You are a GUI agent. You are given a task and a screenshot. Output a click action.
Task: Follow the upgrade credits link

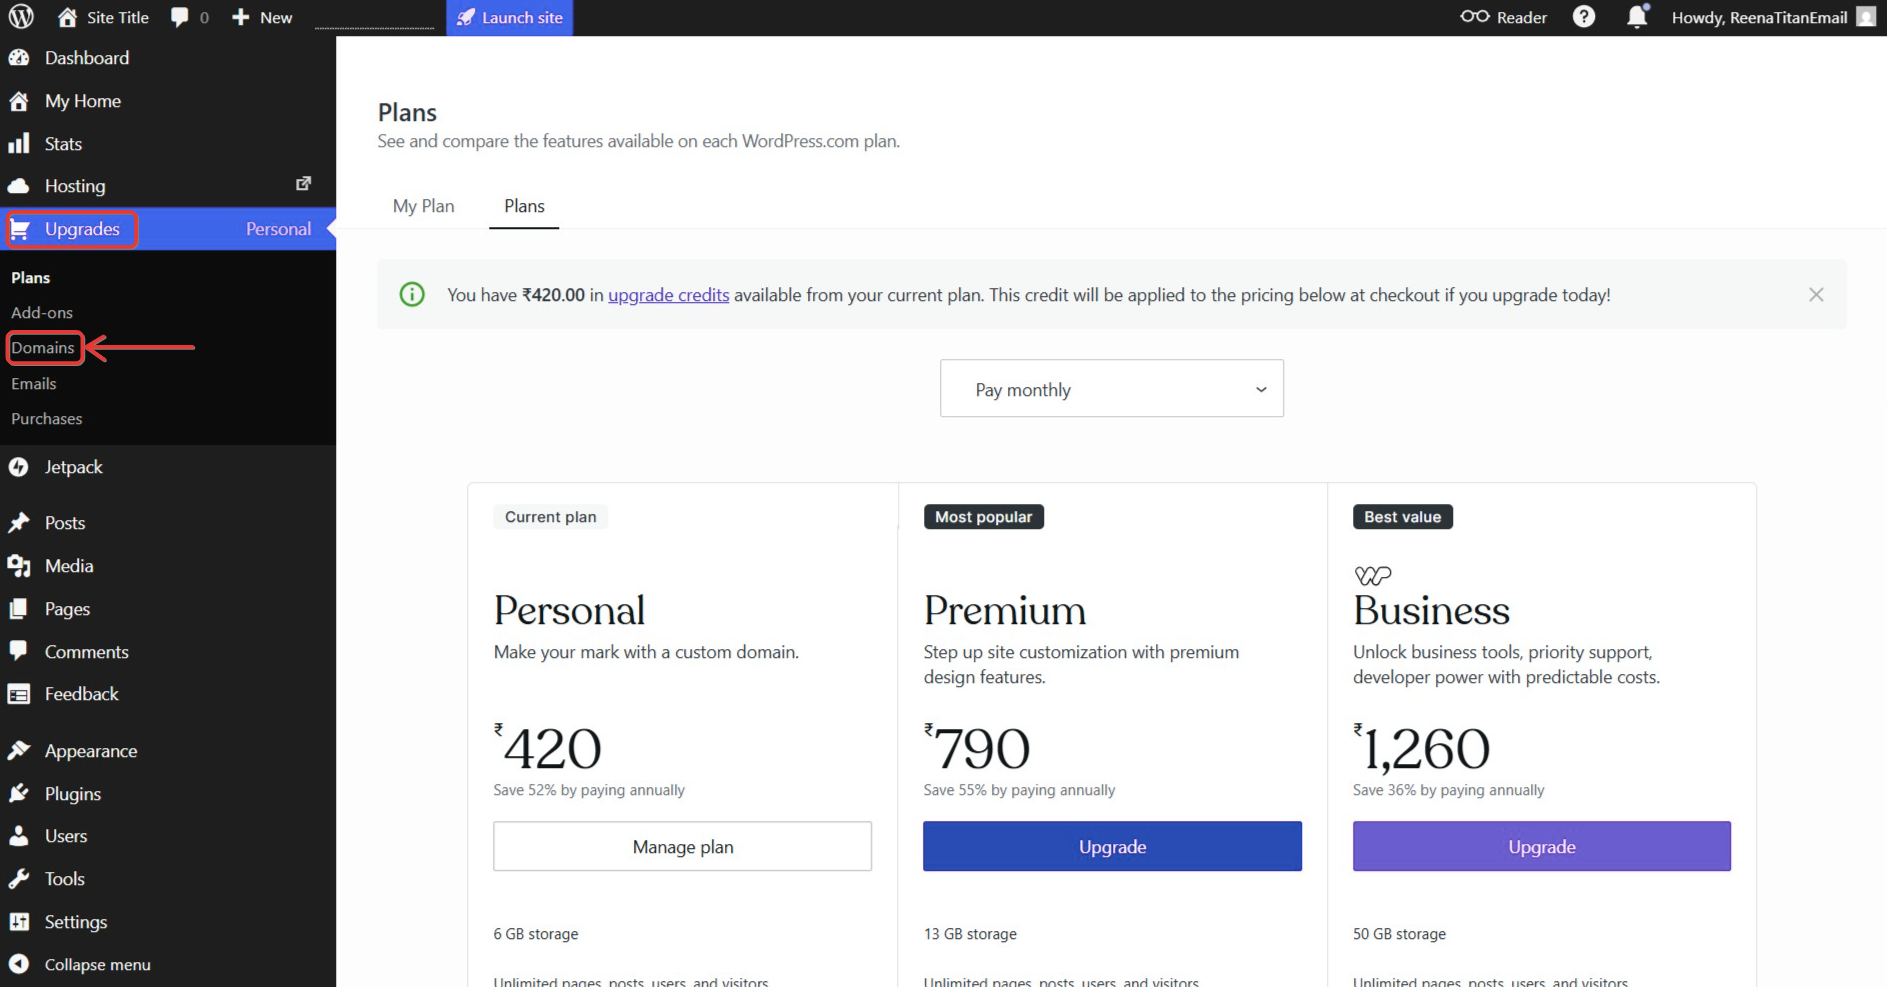pos(669,295)
